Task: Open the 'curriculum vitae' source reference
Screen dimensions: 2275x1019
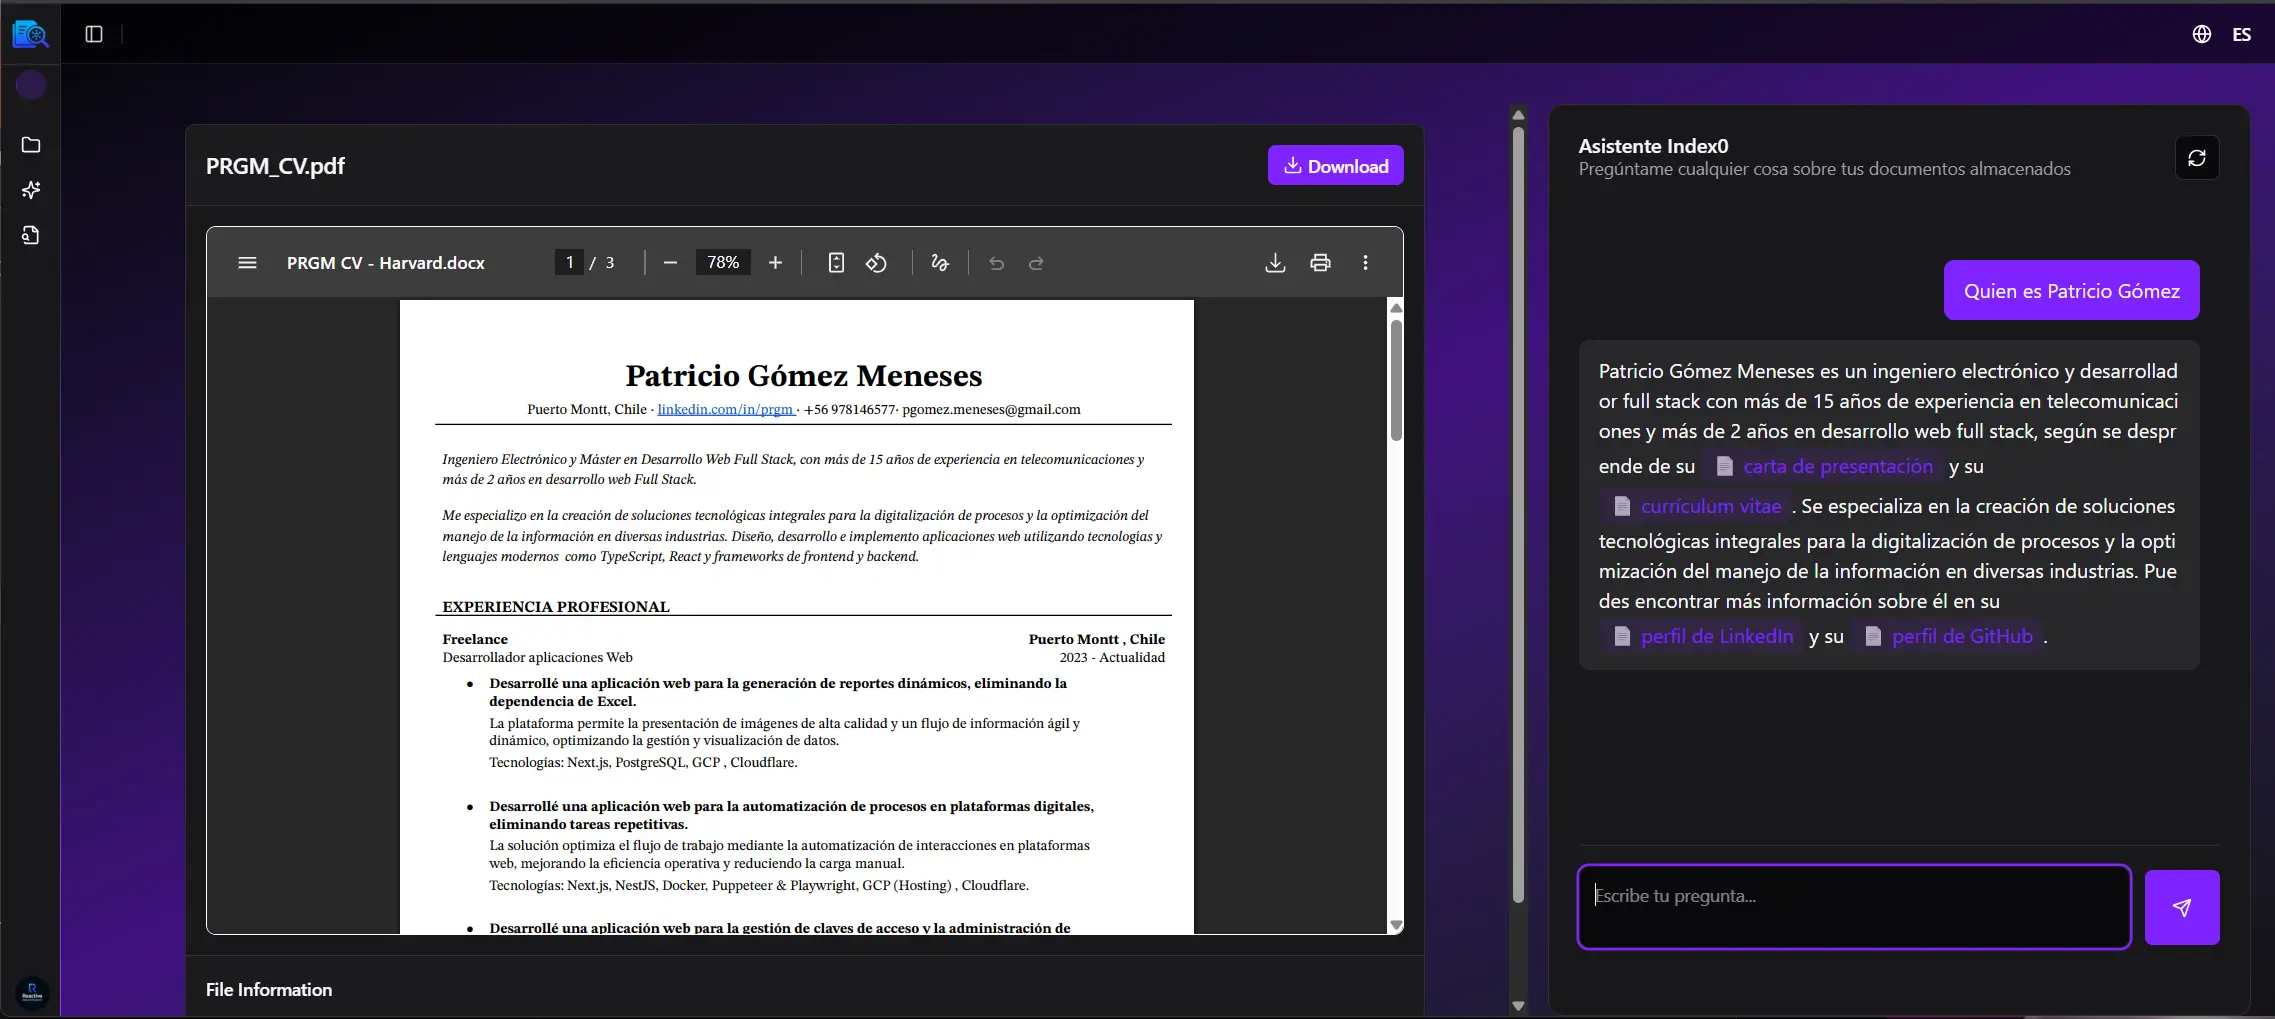Action: [x=1710, y=507]
